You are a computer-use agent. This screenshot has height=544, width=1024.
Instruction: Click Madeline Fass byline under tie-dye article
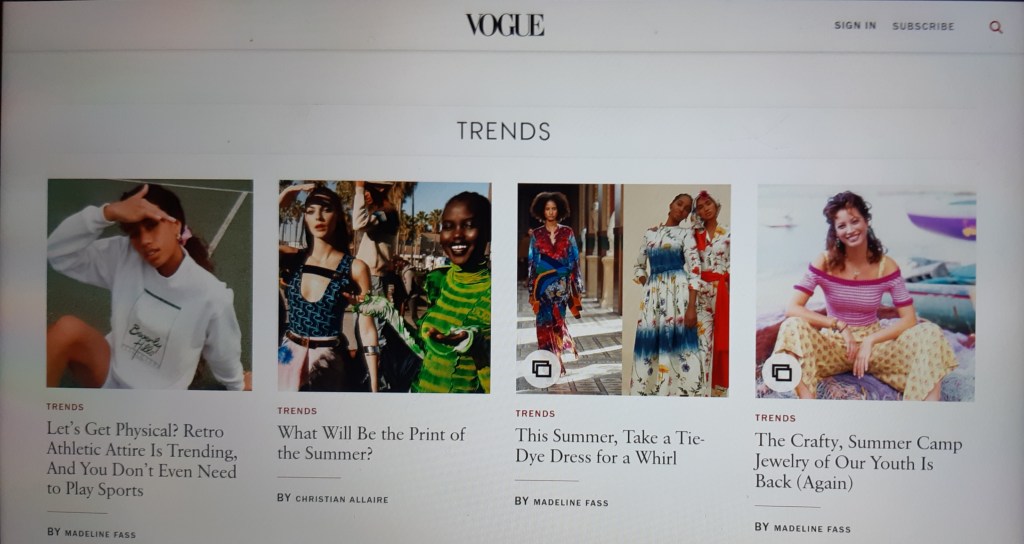tap(561, 502)
